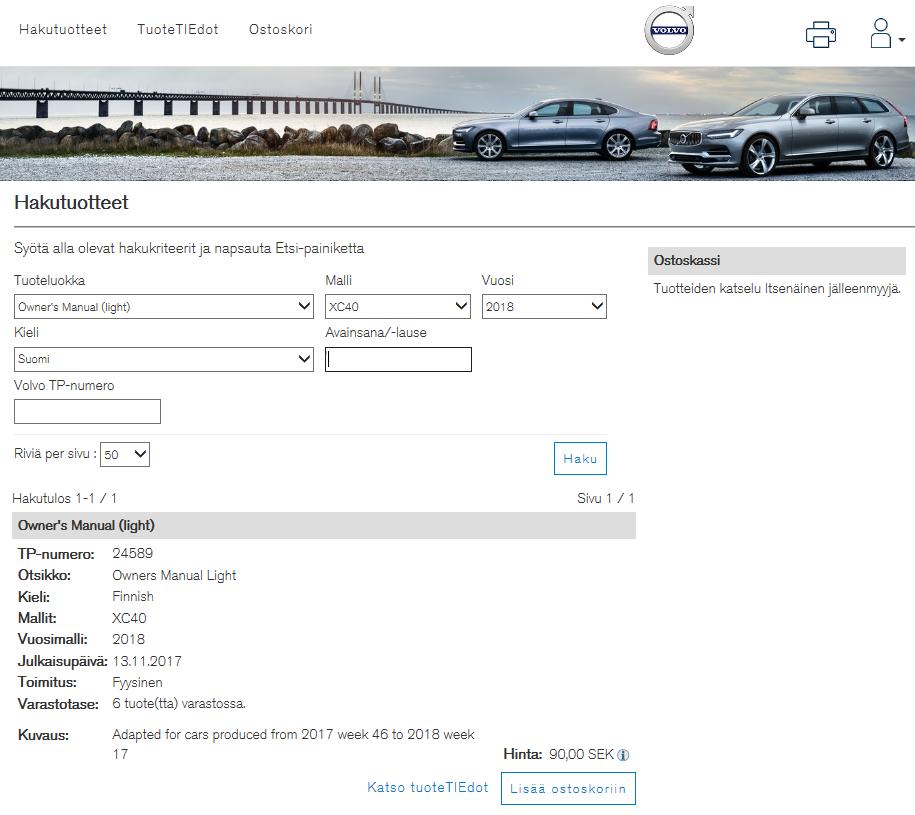Select TP-numero value 24589
Viewport: 915px width, 815px height.
[x=132, y=553]
